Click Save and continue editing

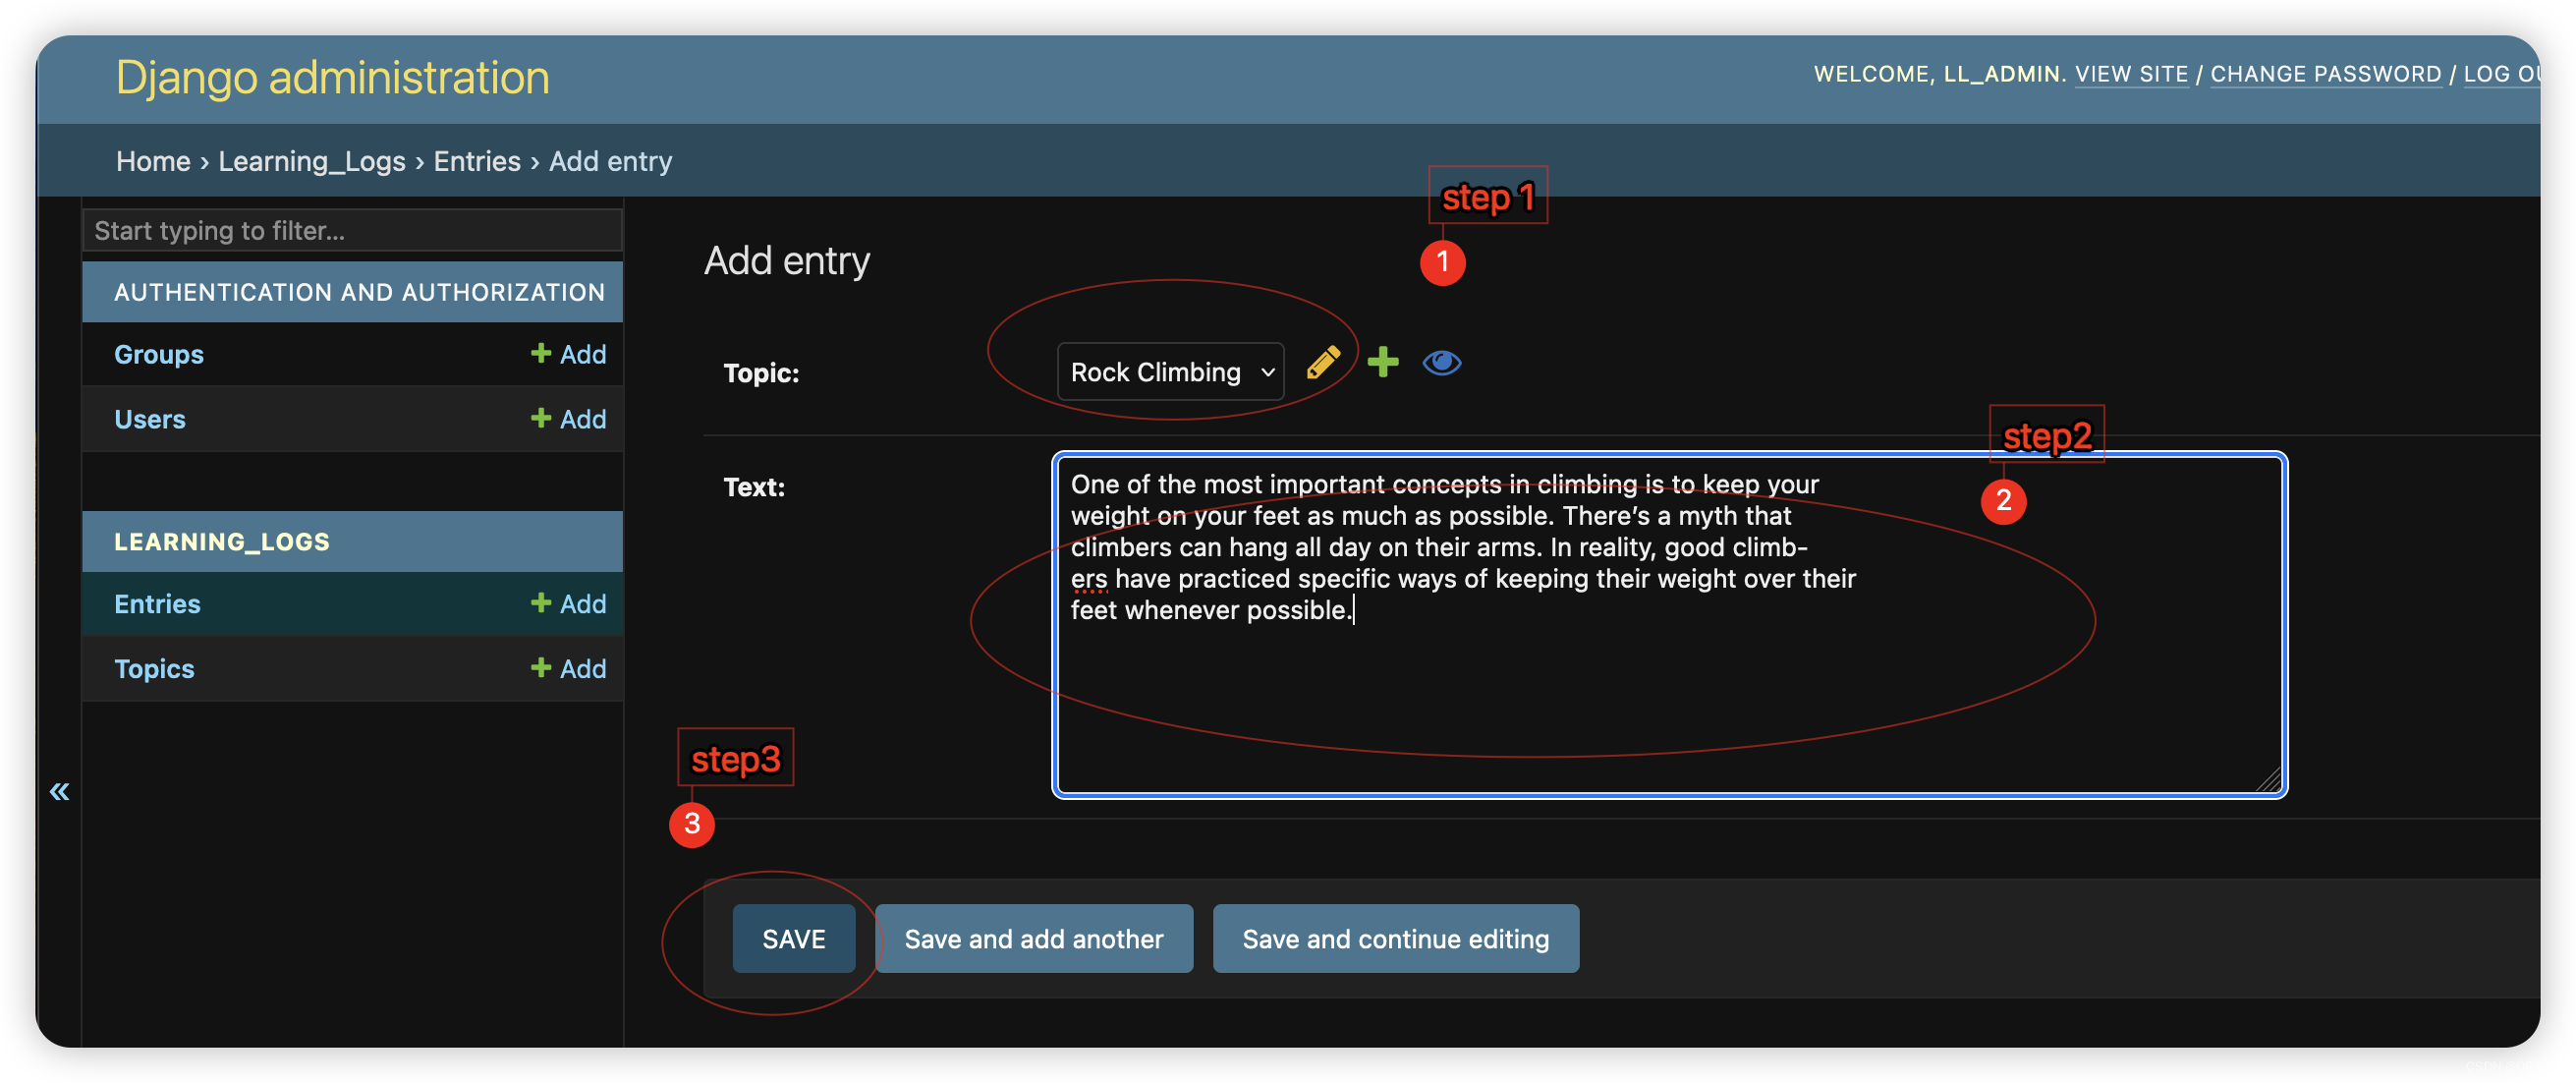coord(1395,938)
